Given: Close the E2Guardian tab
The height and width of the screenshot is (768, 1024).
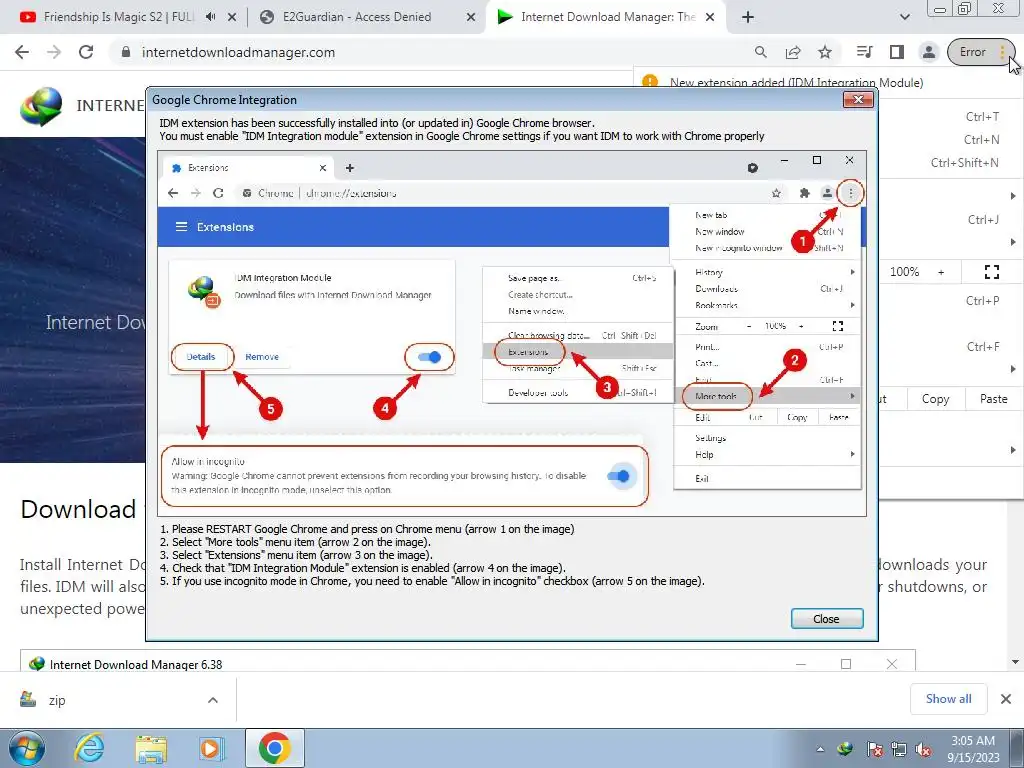Looking at the screenshot, I should (x=471, y=18).
